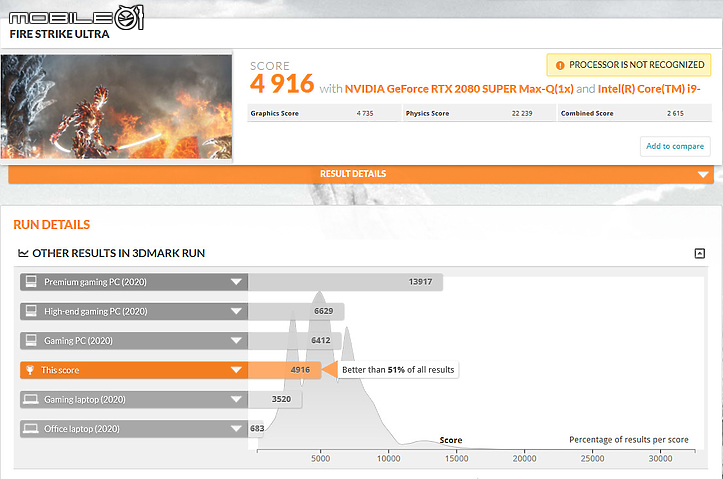Image resolution: width=723 pixels, height=479 pixels.
Task: Click the Gaming PC (2020) monitor icon
Action: tap(31, 340)
